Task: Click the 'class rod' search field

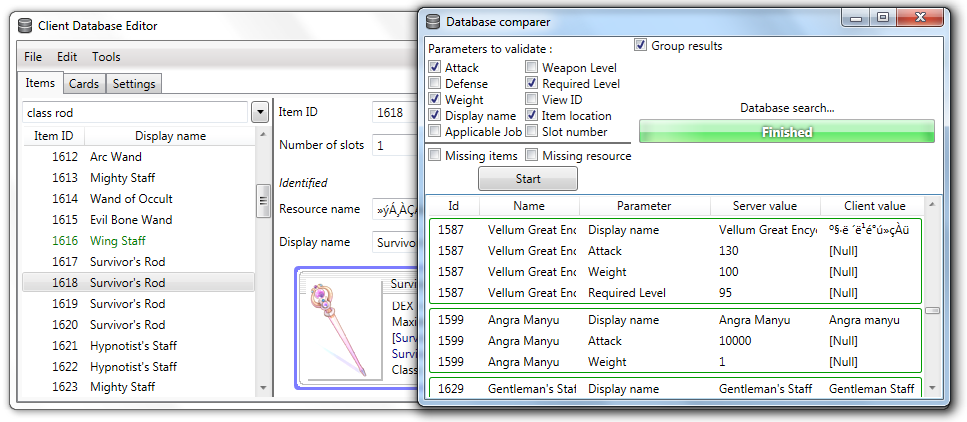Action: (136, 113)
